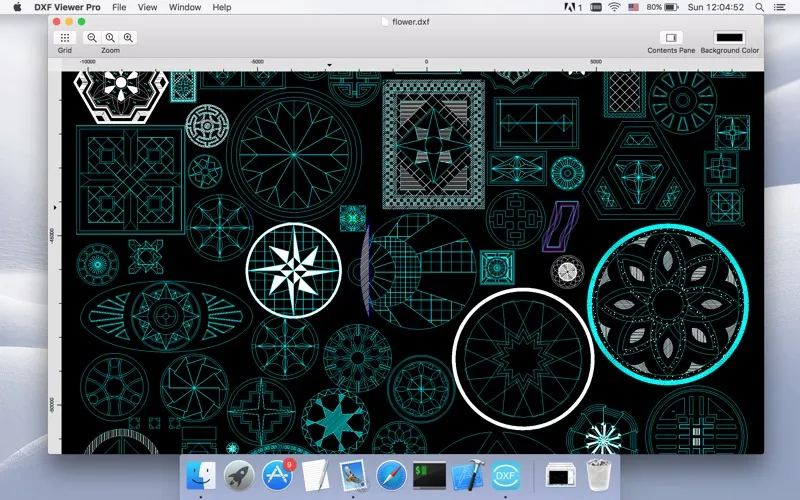
Task: Click the clock showing Sun 12:04:52
Action: [x=715, y=7]
